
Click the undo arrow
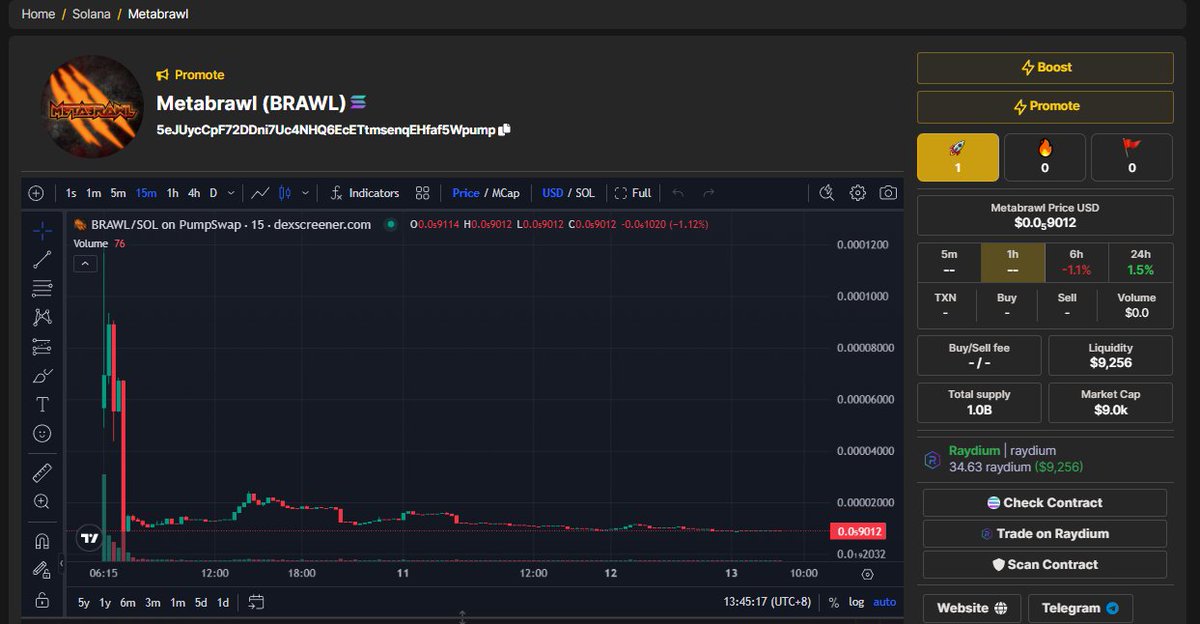click(x=678, y=193)
